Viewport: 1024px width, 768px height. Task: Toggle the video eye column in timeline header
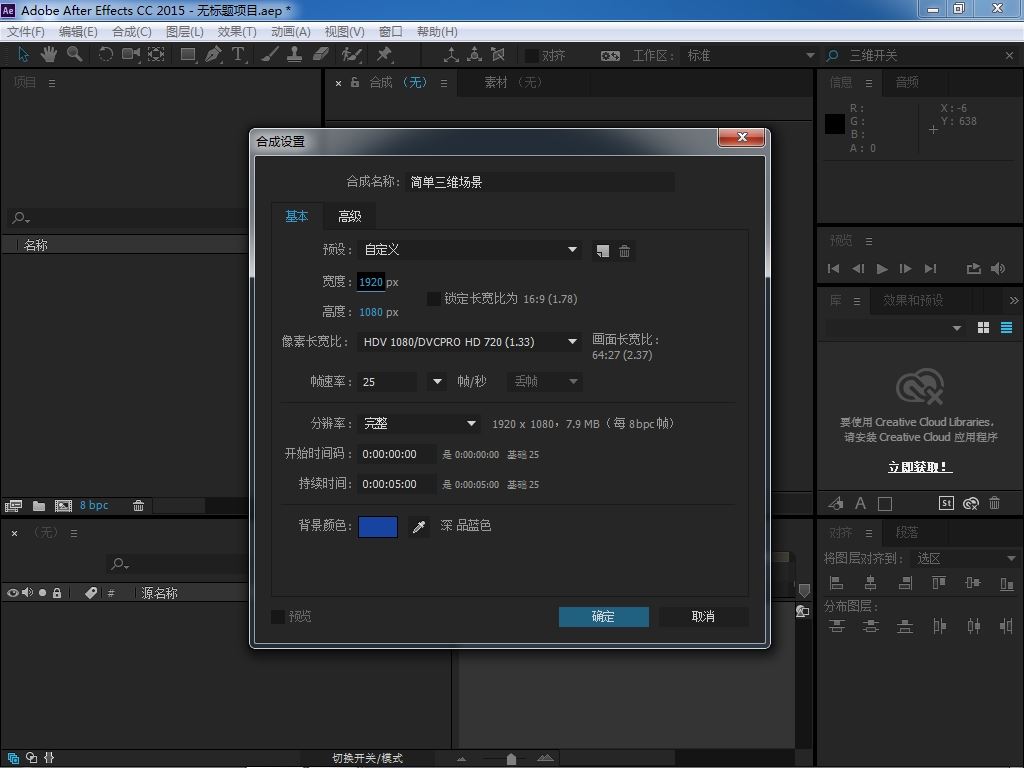(12, 593)
